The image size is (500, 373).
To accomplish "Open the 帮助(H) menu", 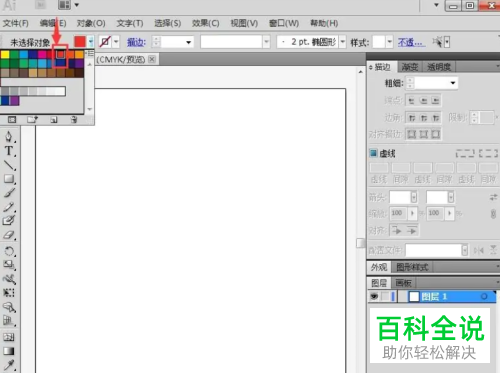I will tap(324, 23).
